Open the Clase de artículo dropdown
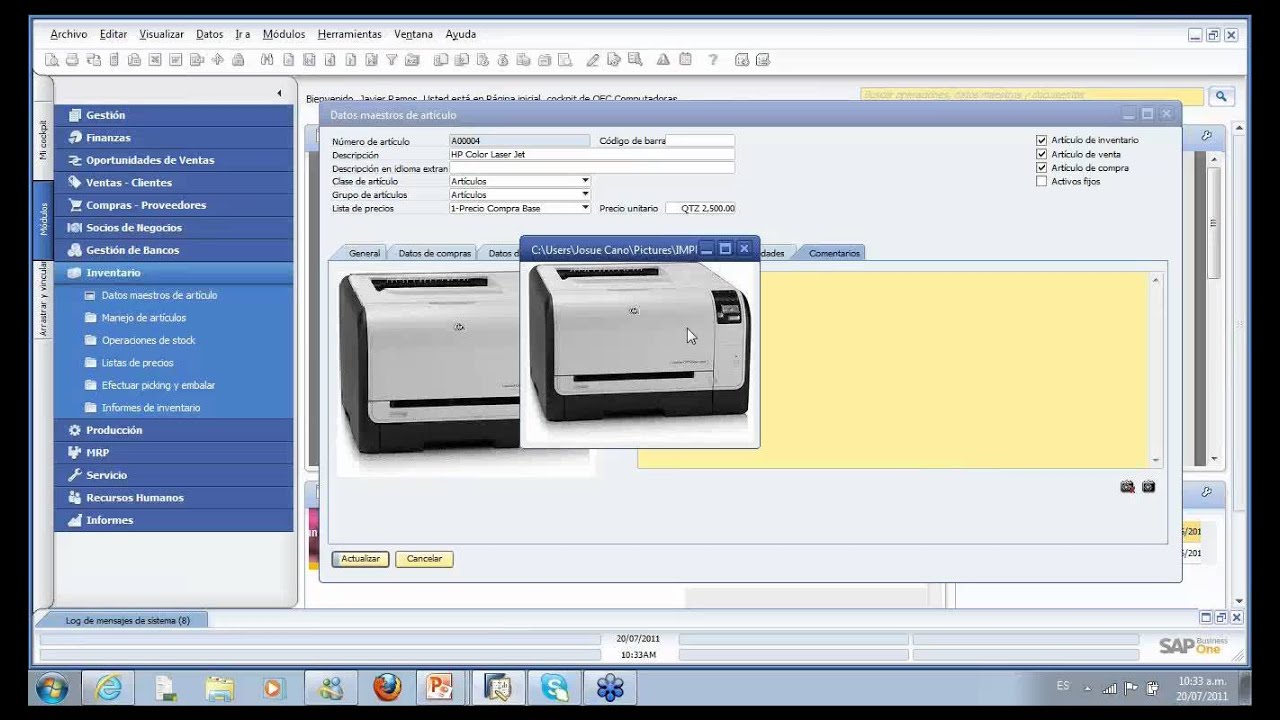The width and height of the screenshot is (1280, 720). 585,181
